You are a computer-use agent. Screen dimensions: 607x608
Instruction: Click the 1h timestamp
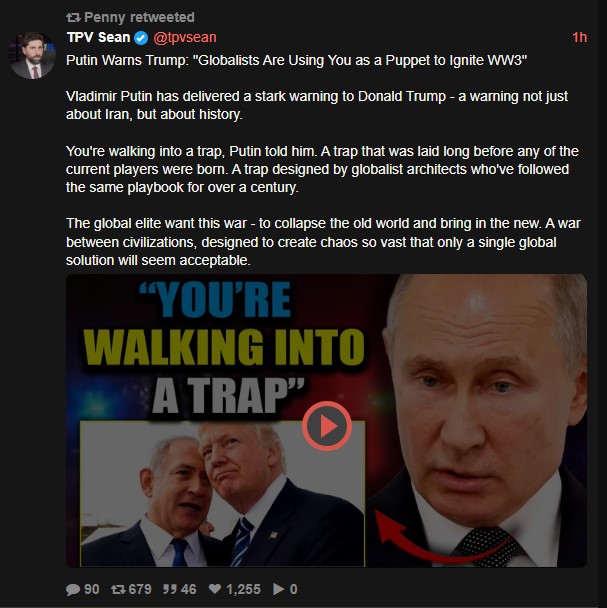point(579,37)
